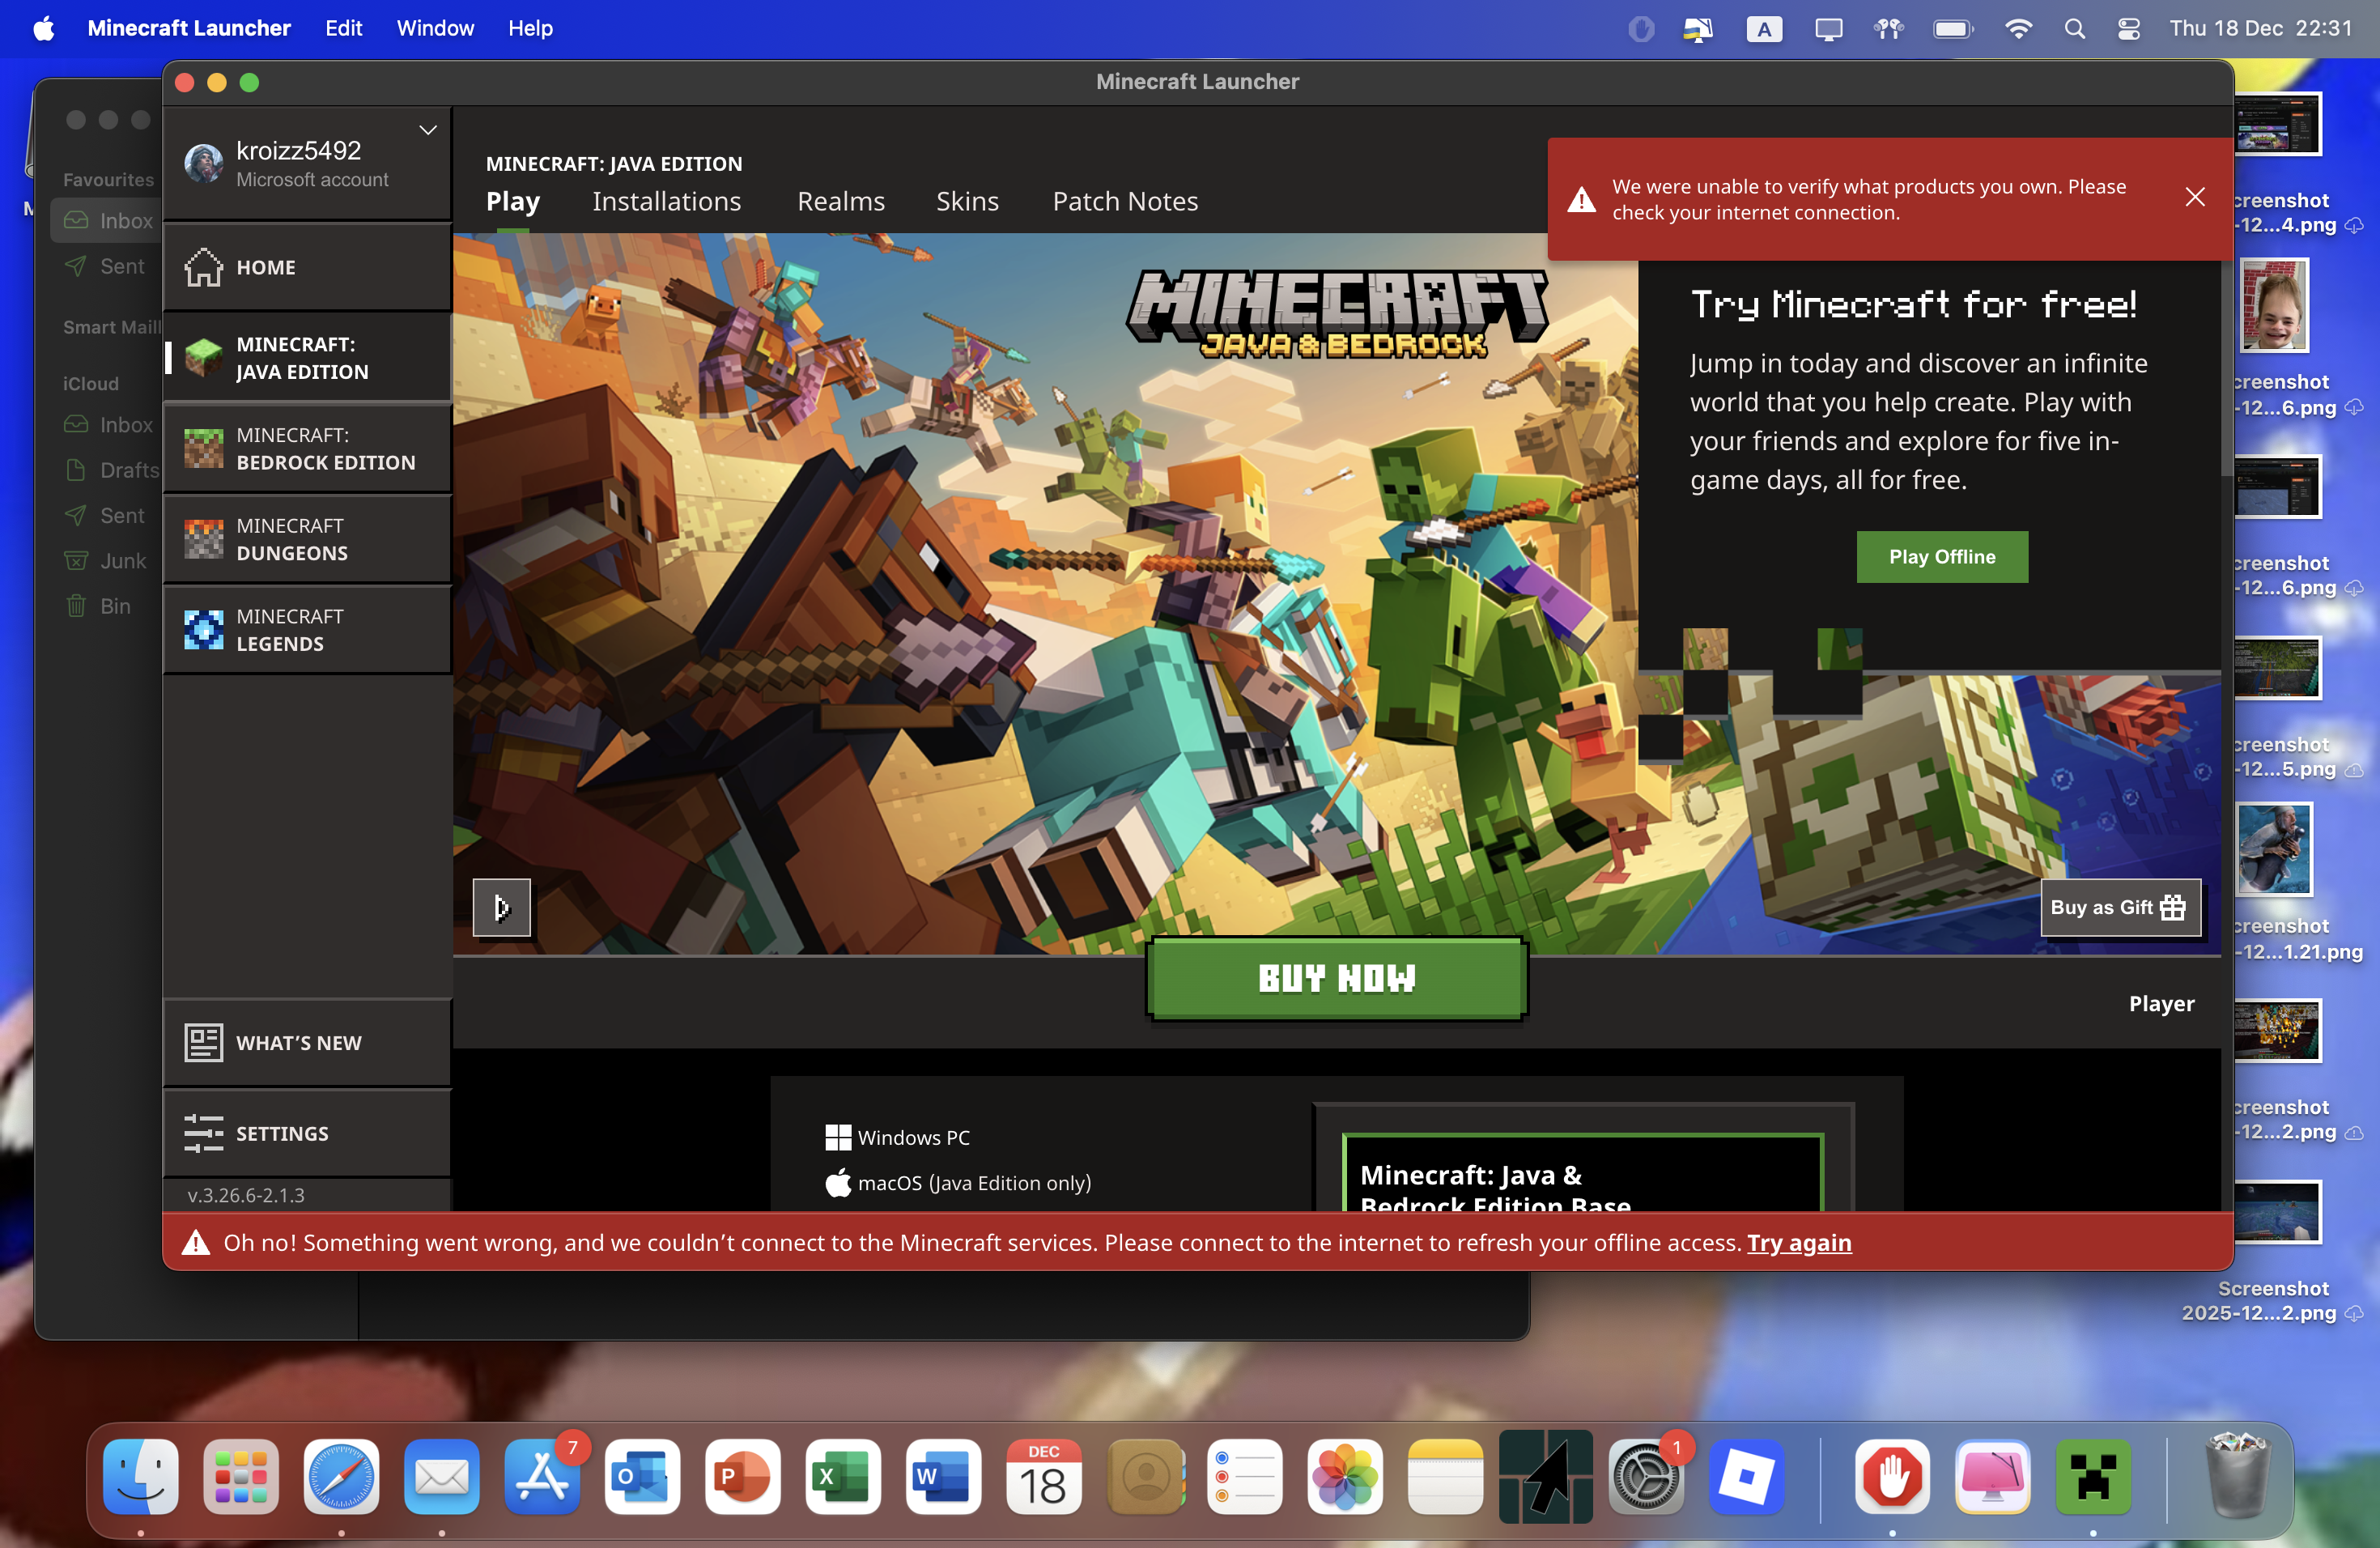Screen dimensions: 2380x1548
Task: Switch to Installations tab
Action: click(x=666, y=202)
